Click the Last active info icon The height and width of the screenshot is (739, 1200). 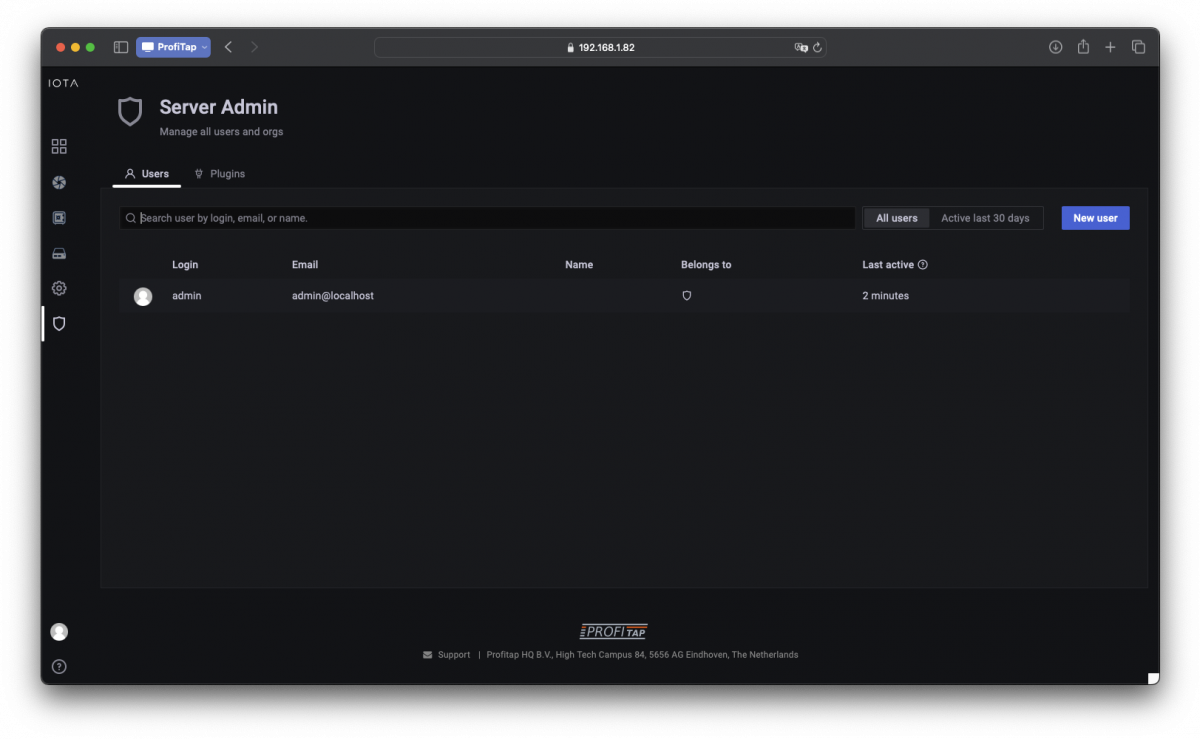[923, 265]
